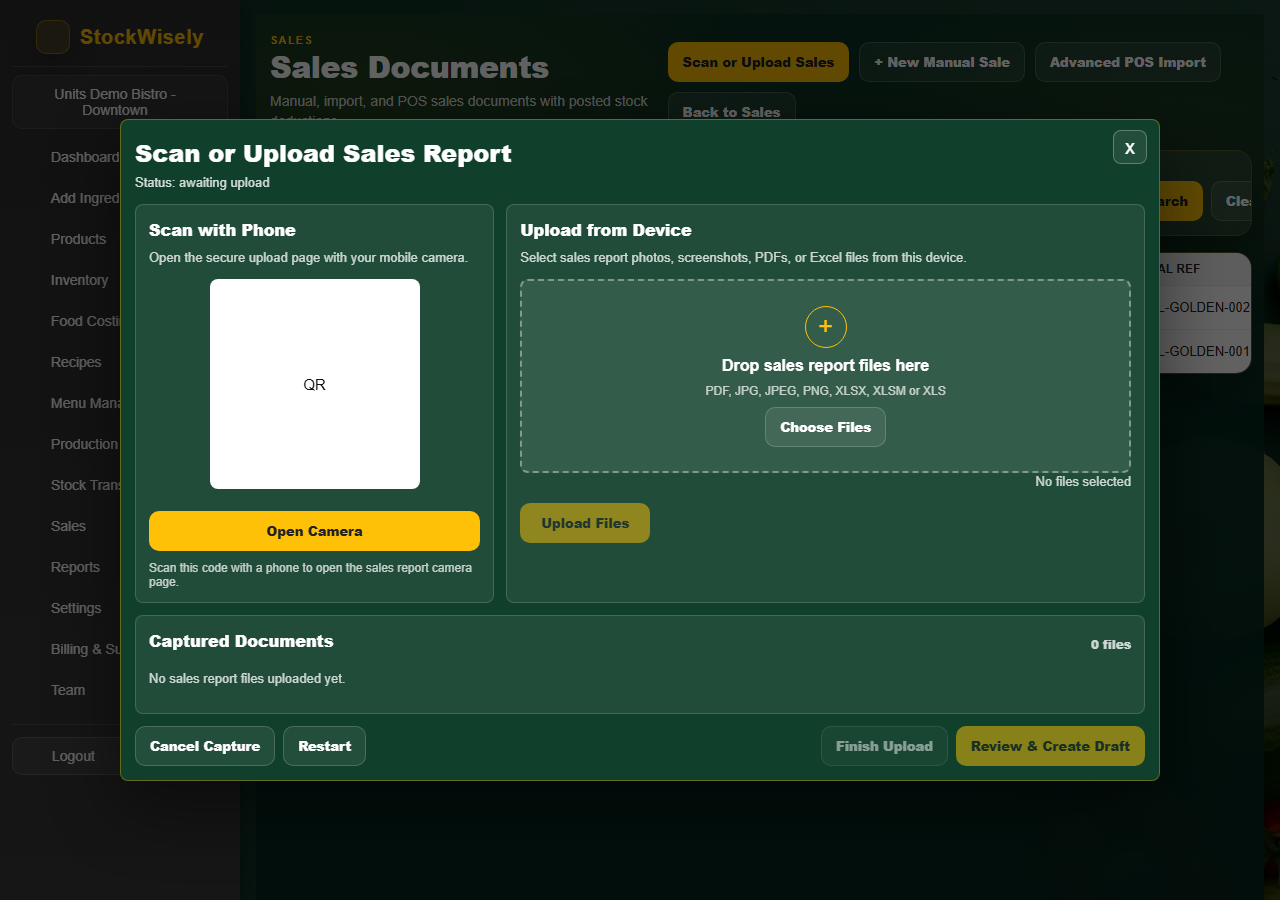Screen dimensions: 1280x900
Task: Click the Scan with Phone heading
Action: click(222, 230)
